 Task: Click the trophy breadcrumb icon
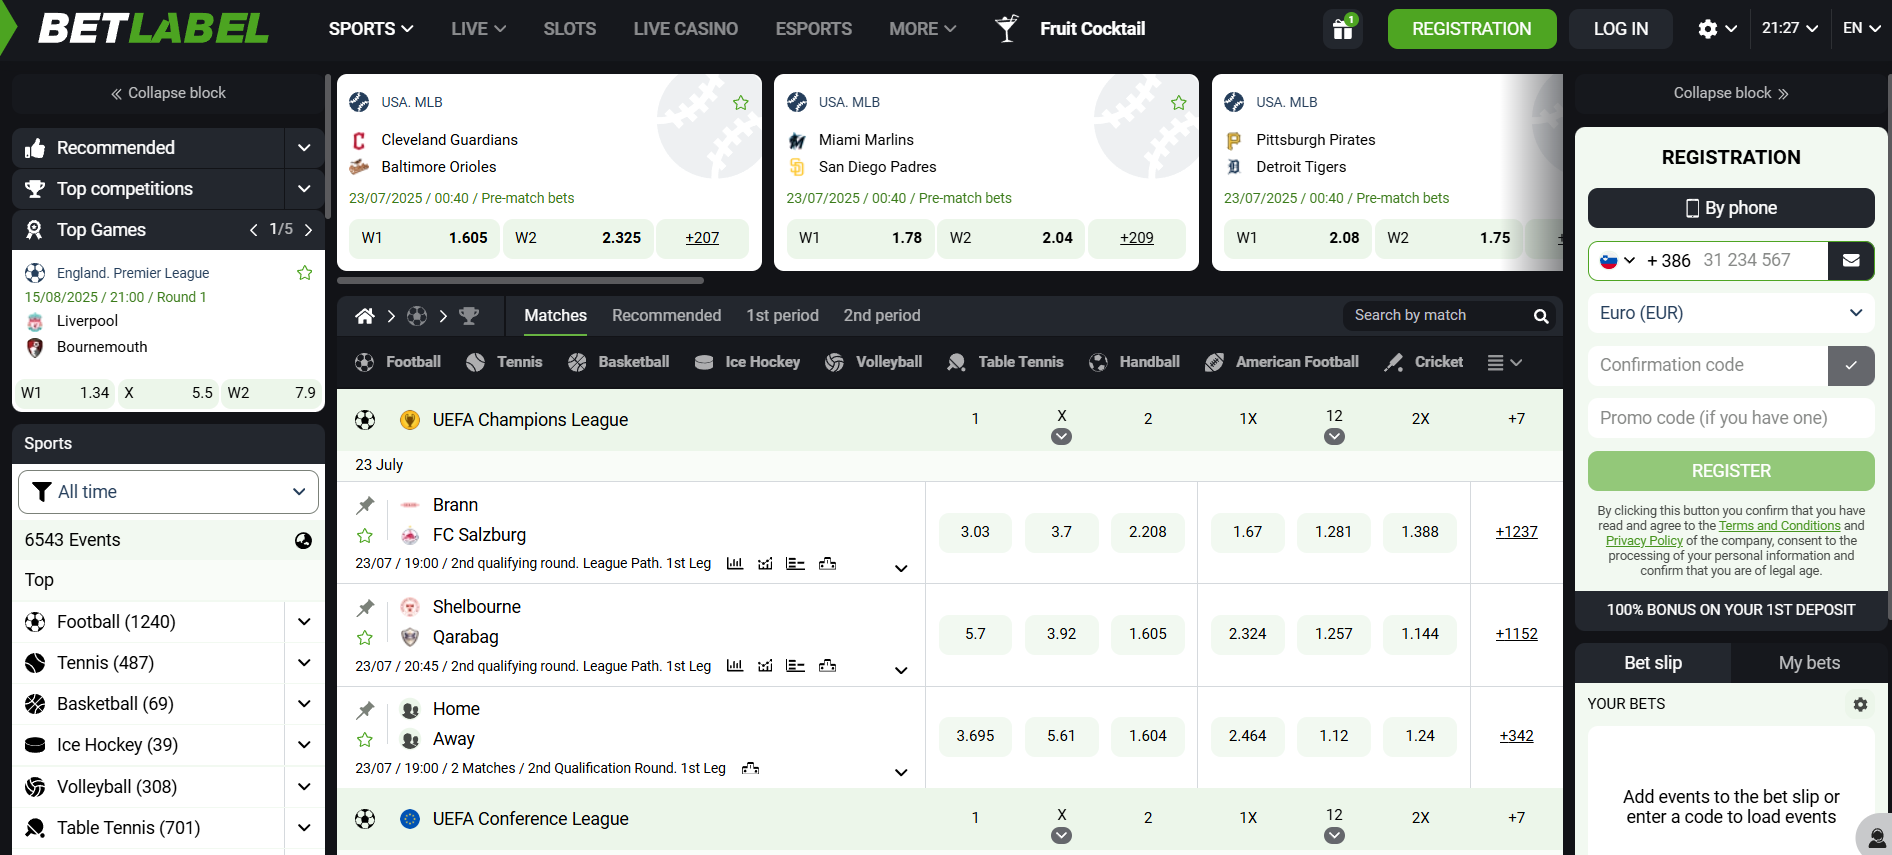point(469,316)
